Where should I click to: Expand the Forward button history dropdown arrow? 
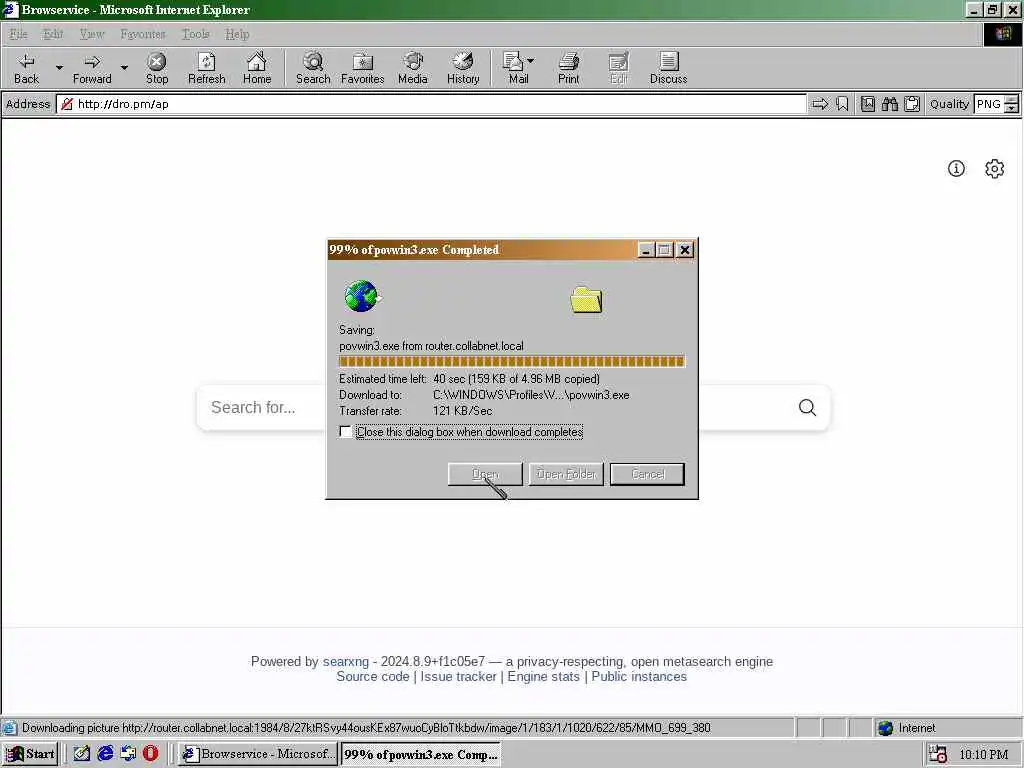pyautogui.click(x=124, y=67)
